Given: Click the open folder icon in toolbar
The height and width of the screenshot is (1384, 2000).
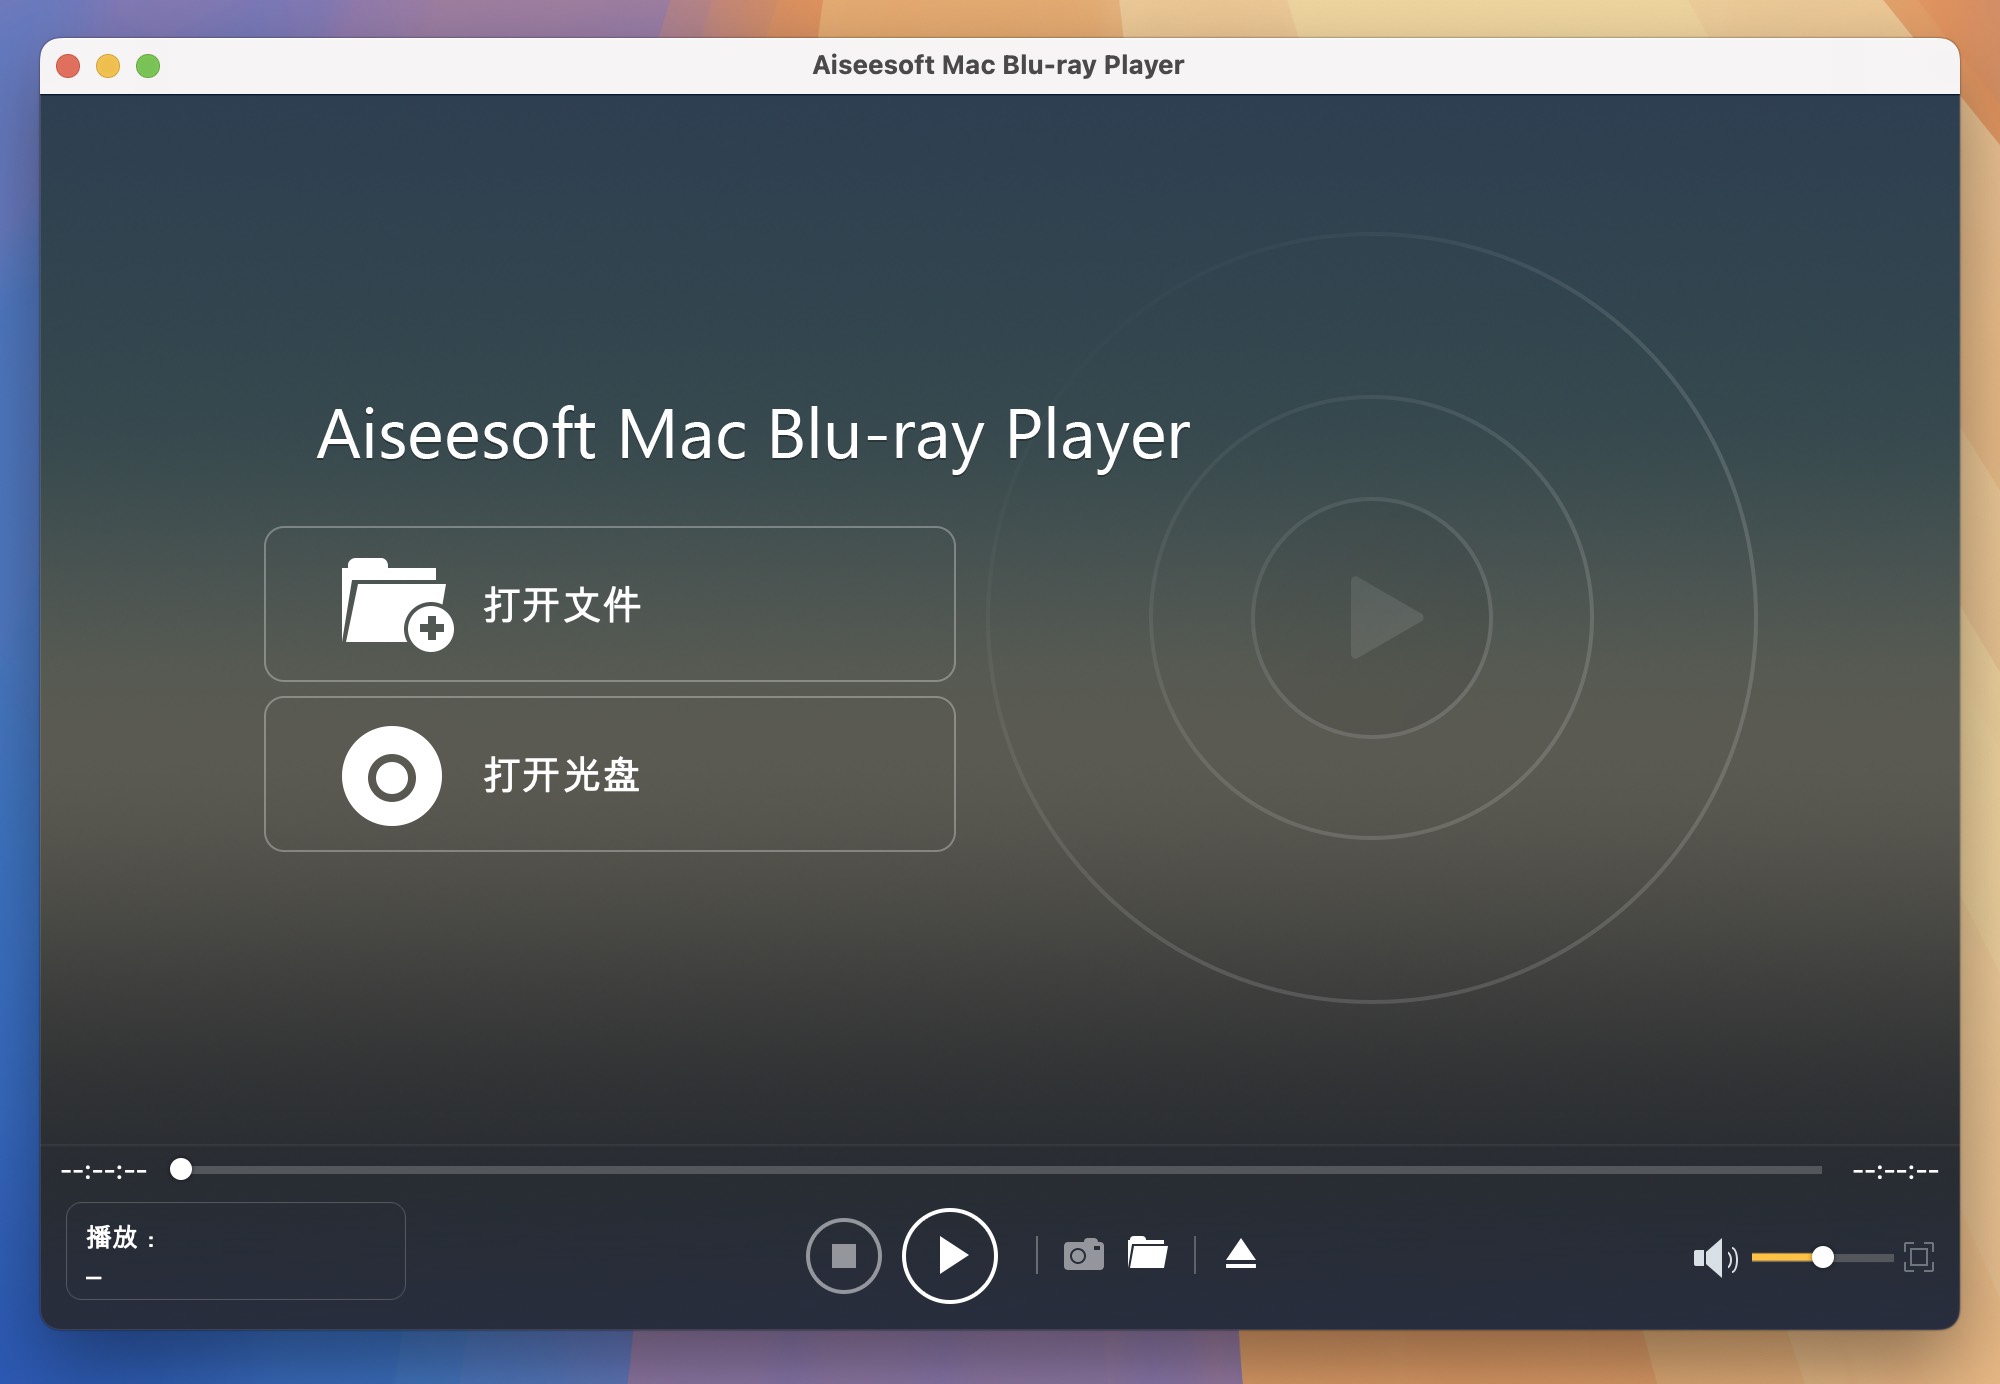Looking at the screenshot, I should (x=1149, y=1253).
